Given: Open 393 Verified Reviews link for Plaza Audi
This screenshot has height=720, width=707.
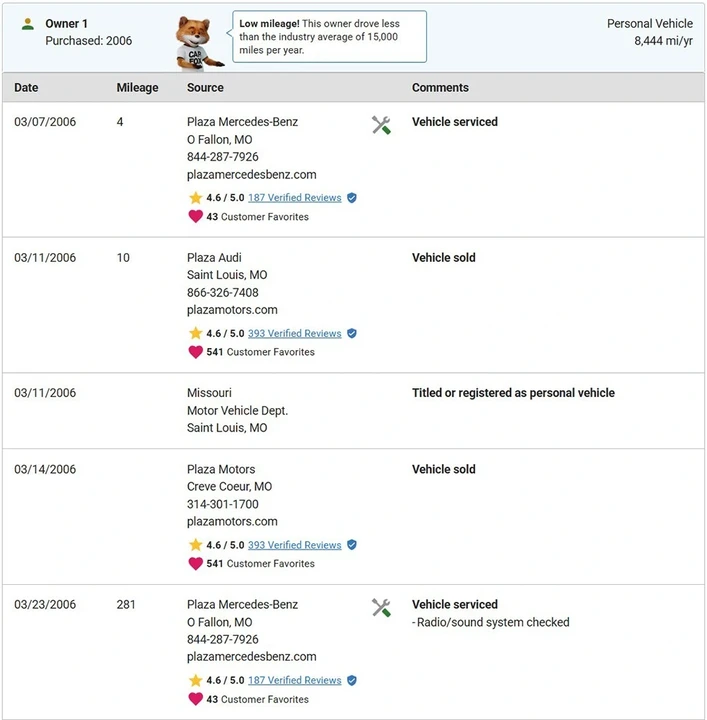Looking at the screenshot, I should tap(295, 333).
